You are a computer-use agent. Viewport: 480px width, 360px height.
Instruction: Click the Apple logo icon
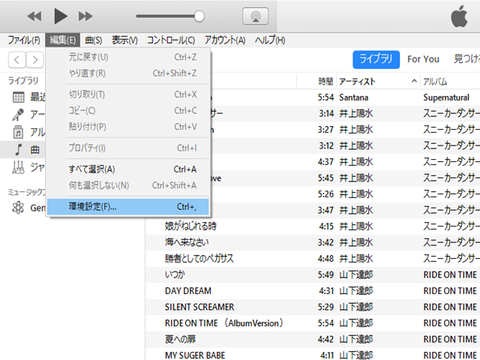pos(459,17)
